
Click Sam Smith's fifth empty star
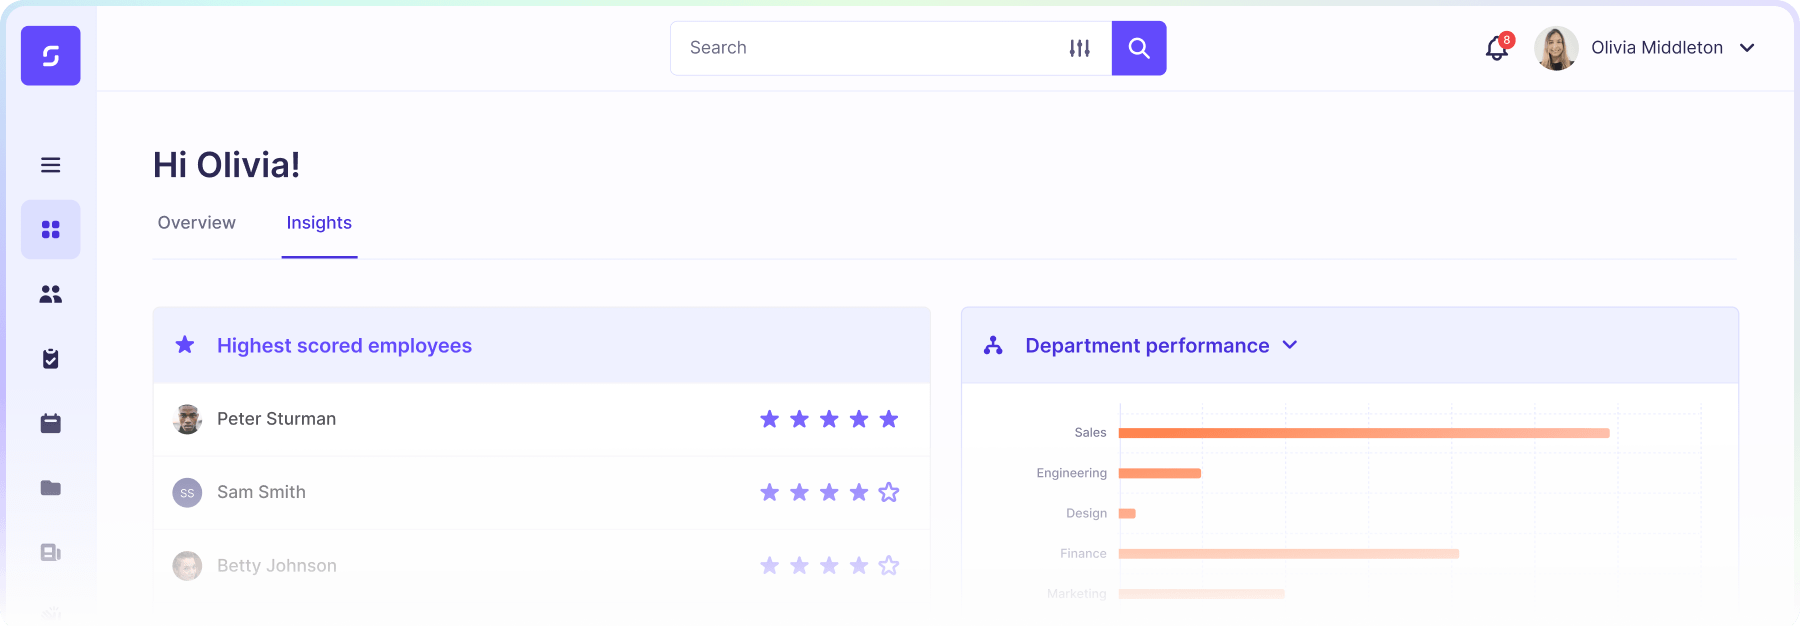click(x=889, y=492)
